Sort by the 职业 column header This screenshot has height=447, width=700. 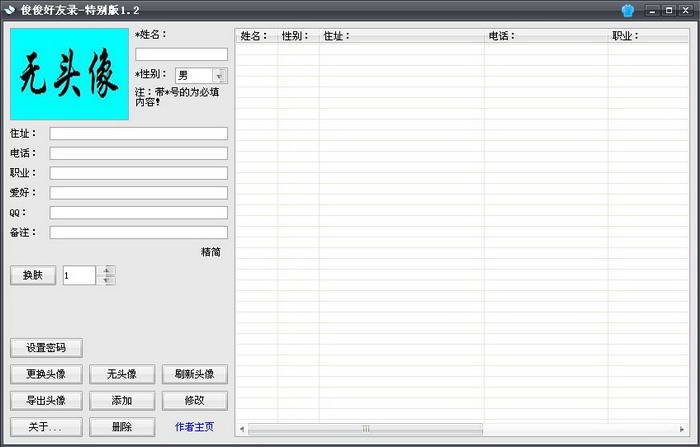pyautogui.click(x=648, y=36)
